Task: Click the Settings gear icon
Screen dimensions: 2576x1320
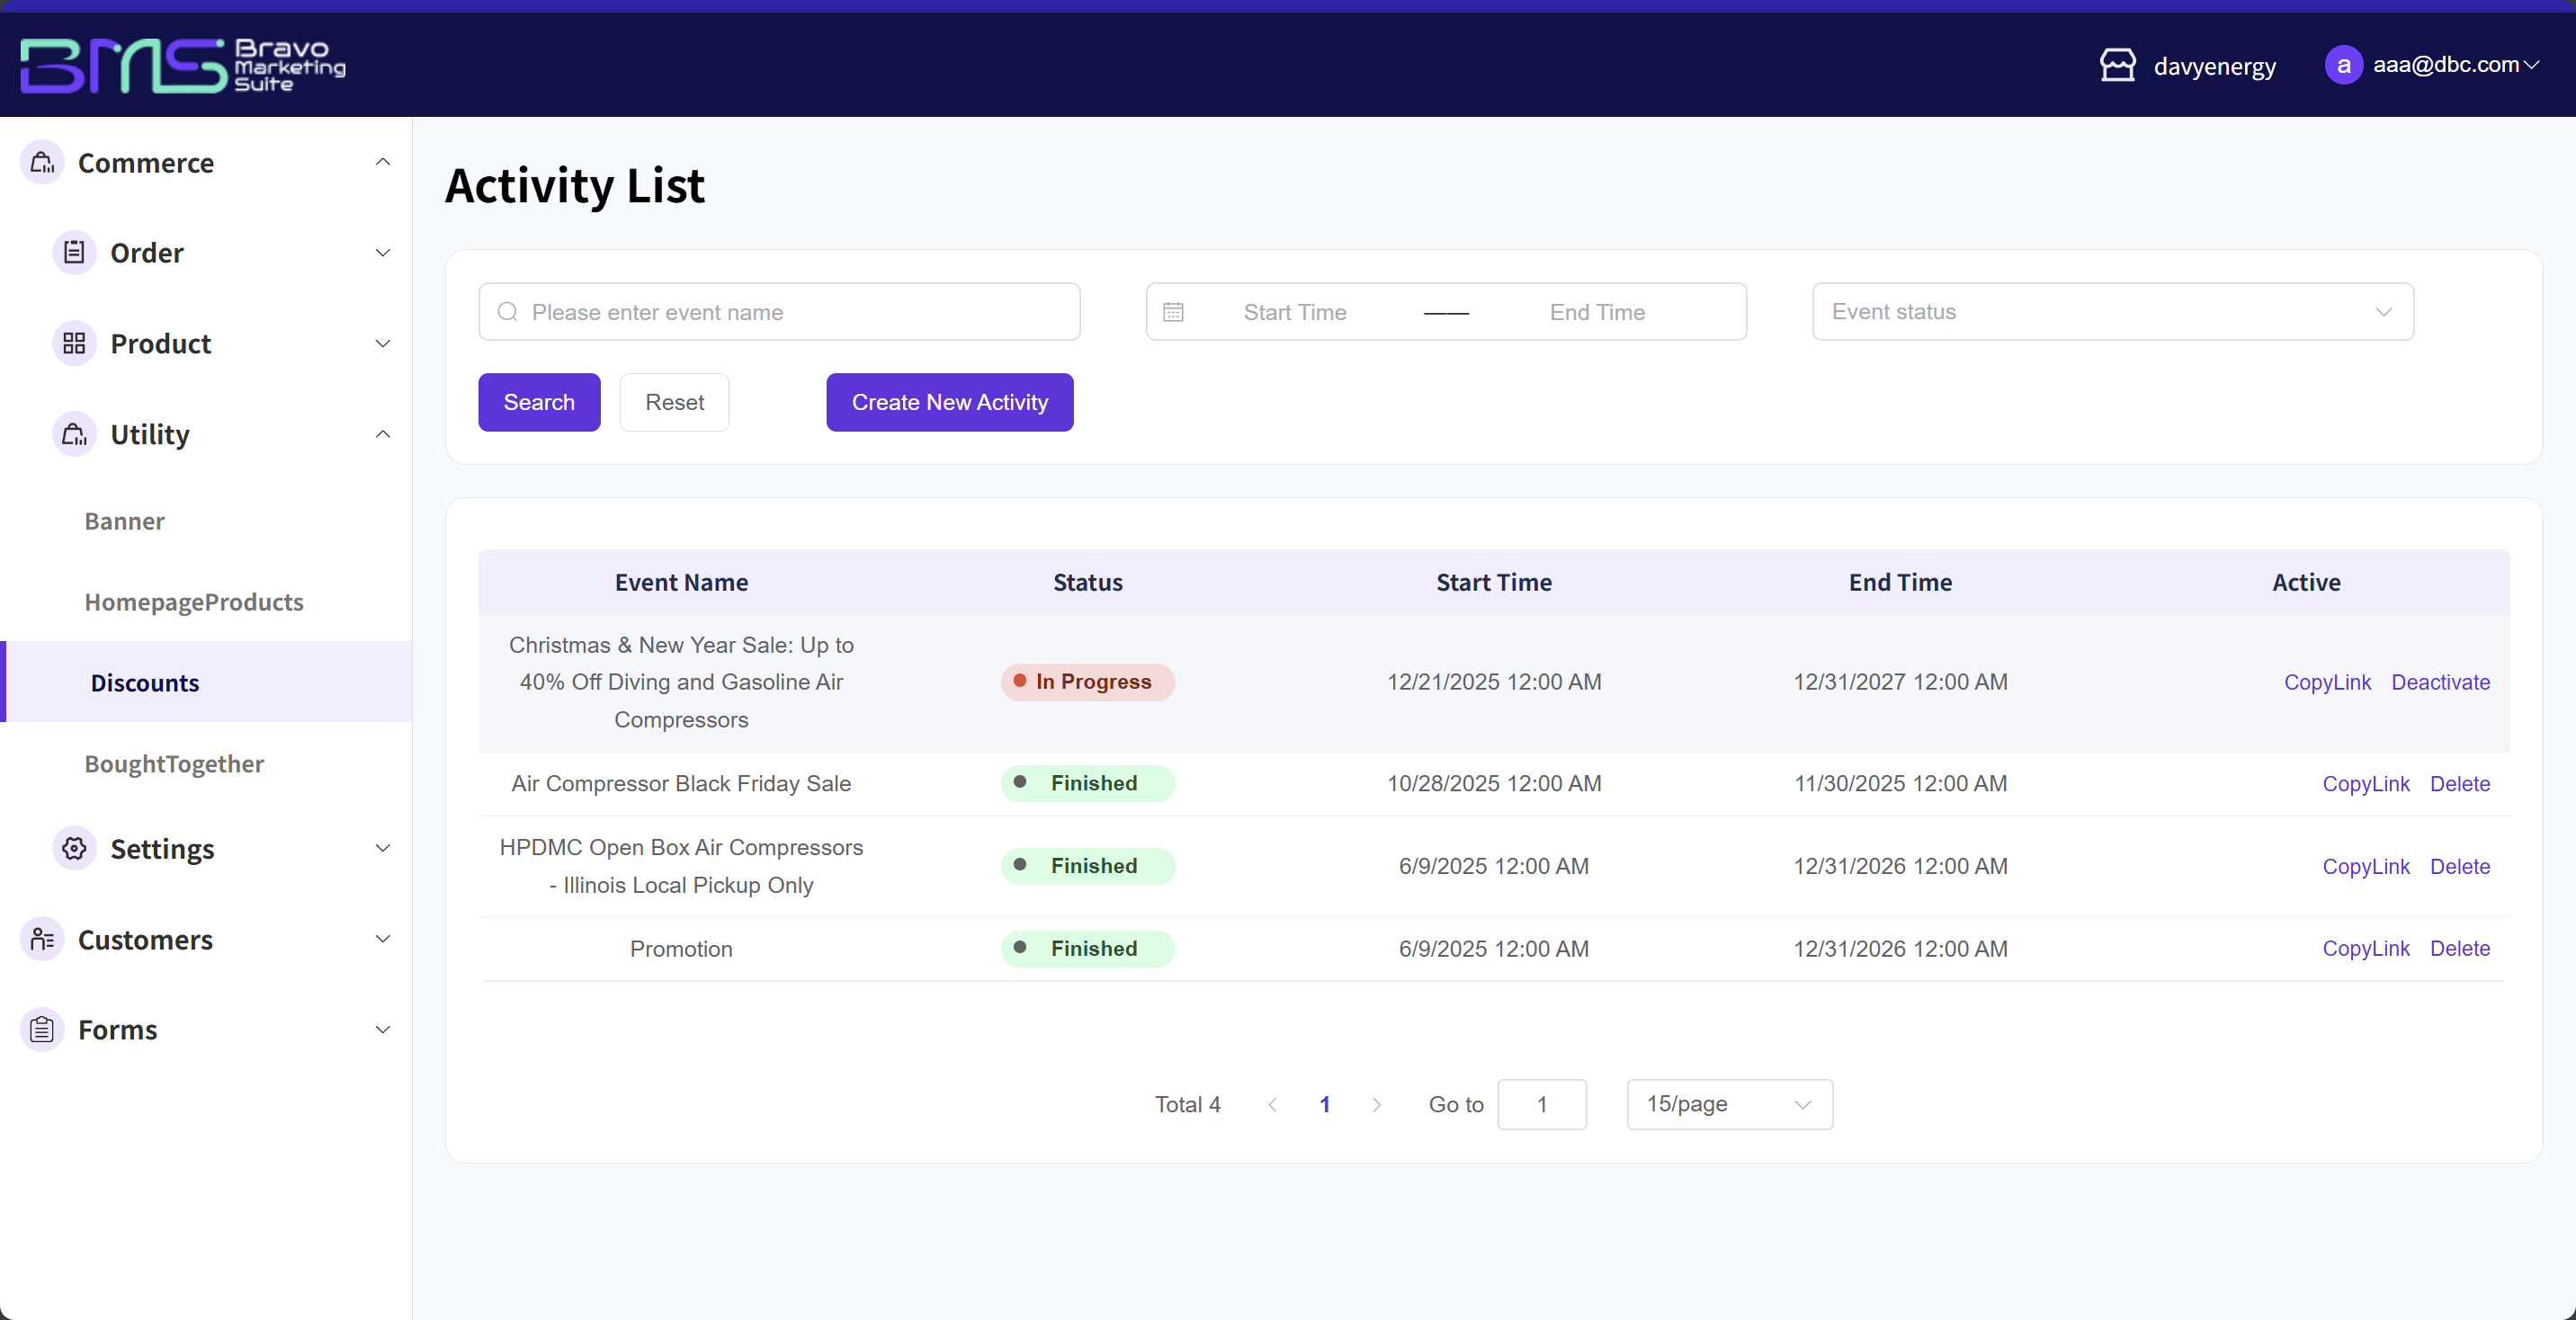Action: click(x=74, y=848)
